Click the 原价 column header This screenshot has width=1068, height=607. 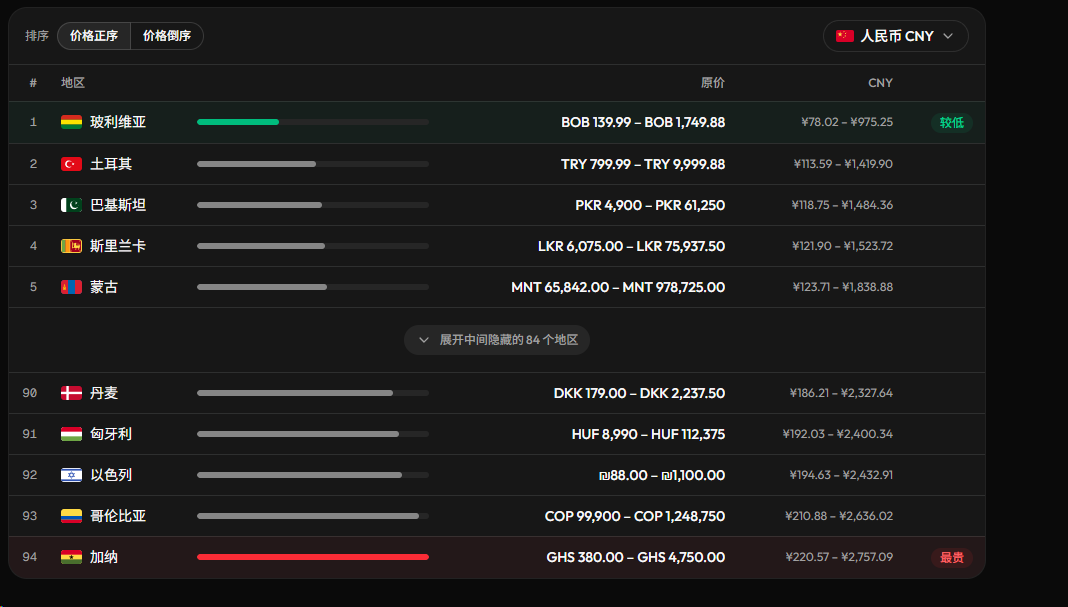(712, 82)
